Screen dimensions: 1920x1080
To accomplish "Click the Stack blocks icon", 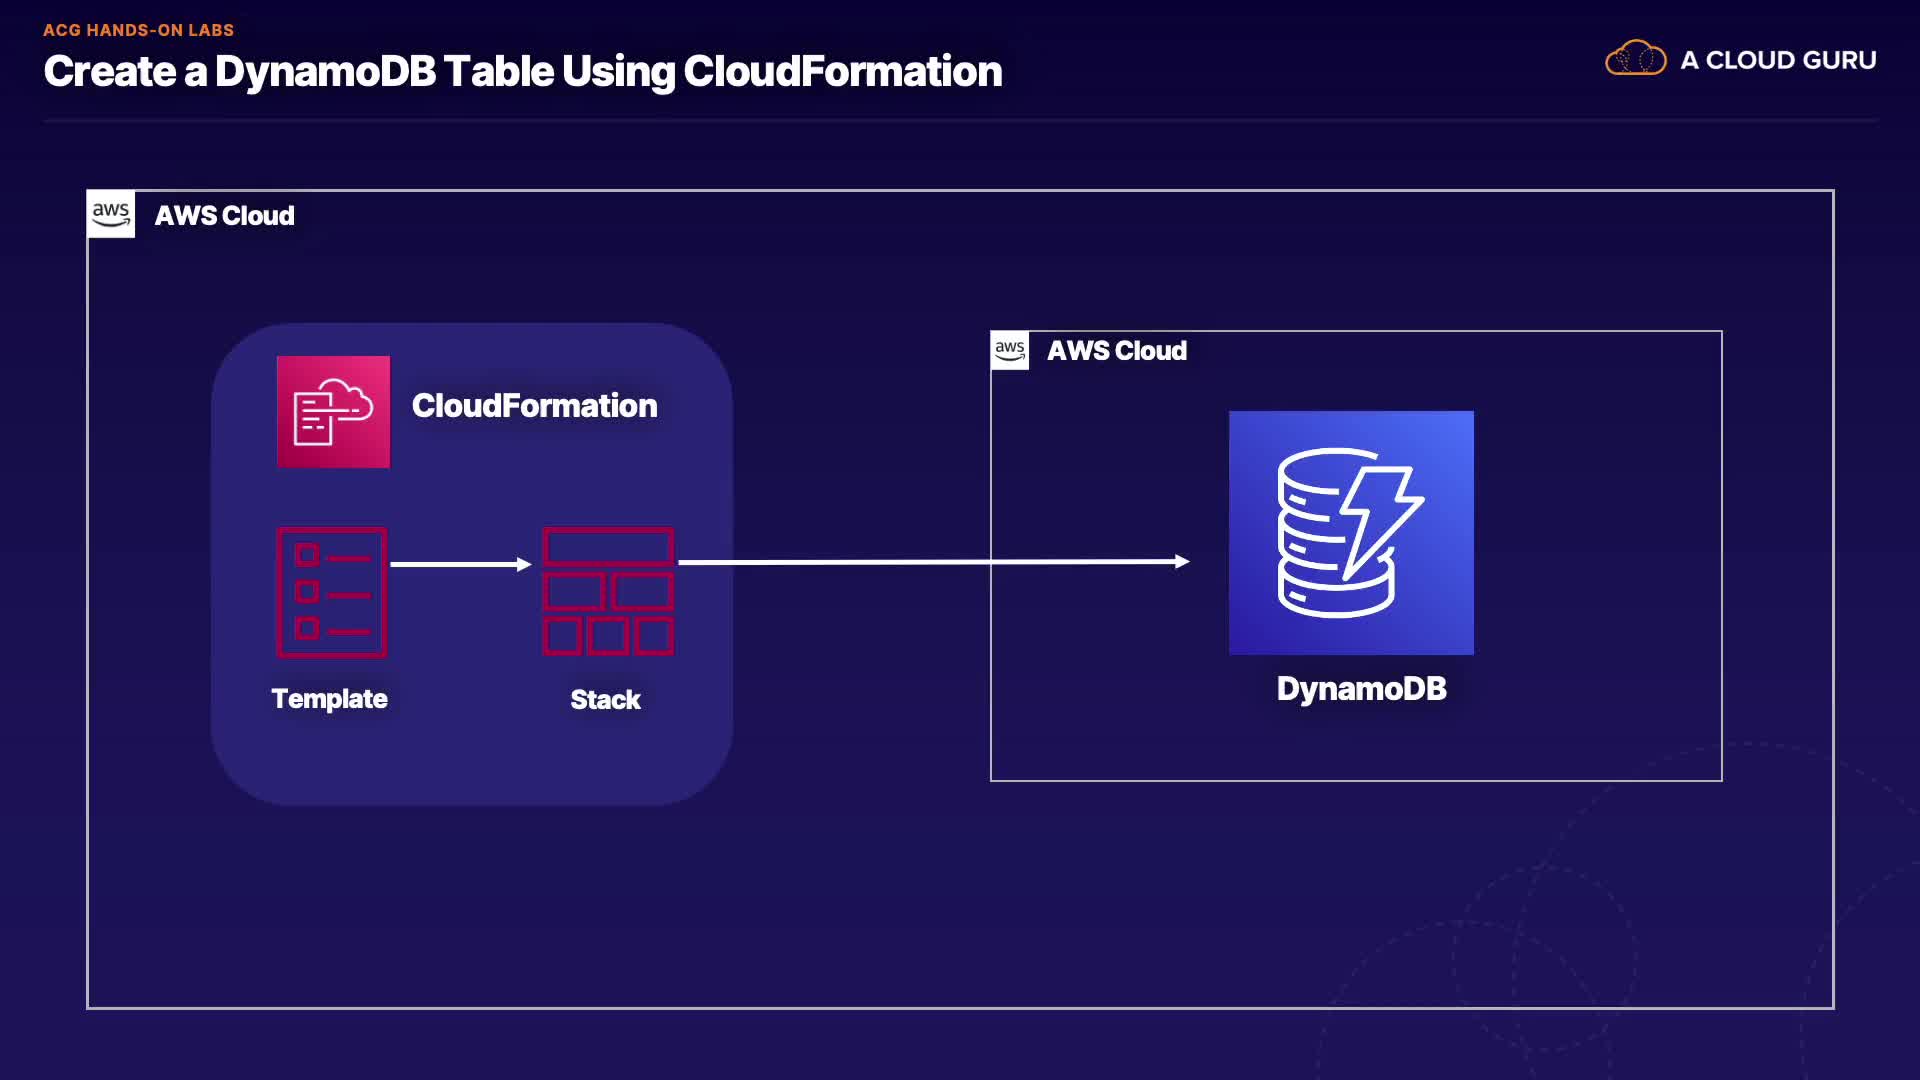I will [607, 591].
